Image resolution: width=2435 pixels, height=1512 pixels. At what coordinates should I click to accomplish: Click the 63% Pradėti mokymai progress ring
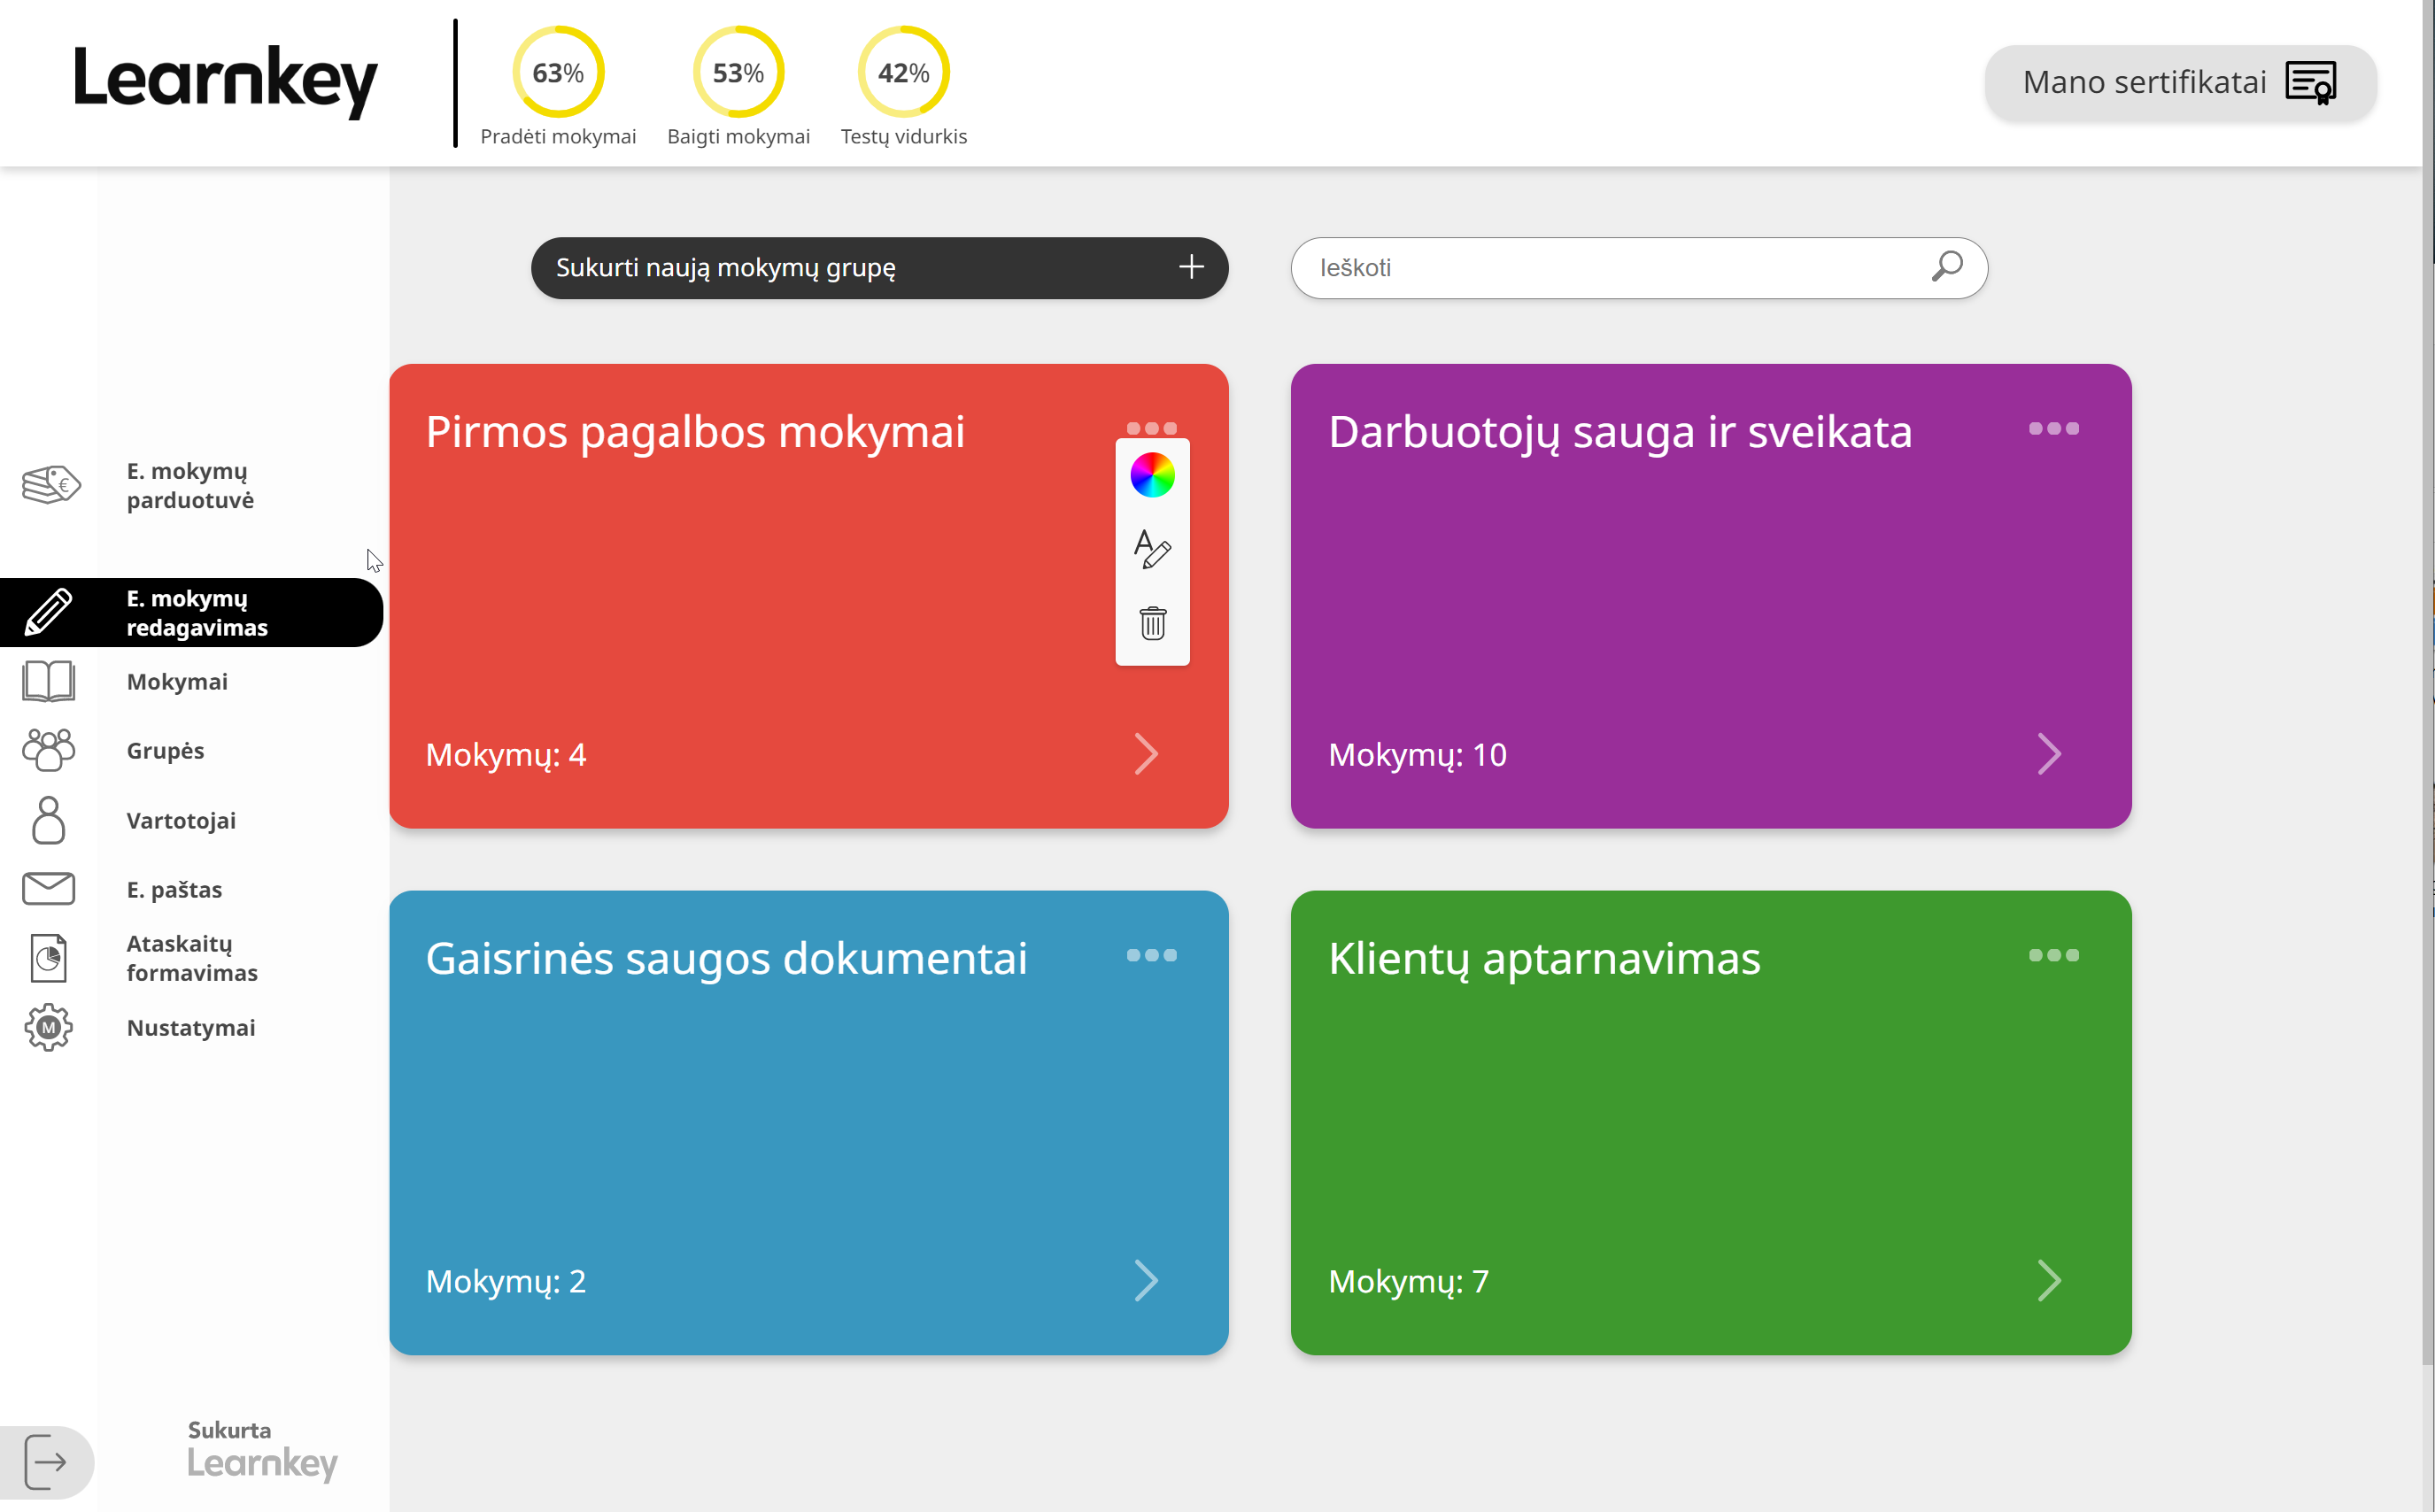(558, 72)
